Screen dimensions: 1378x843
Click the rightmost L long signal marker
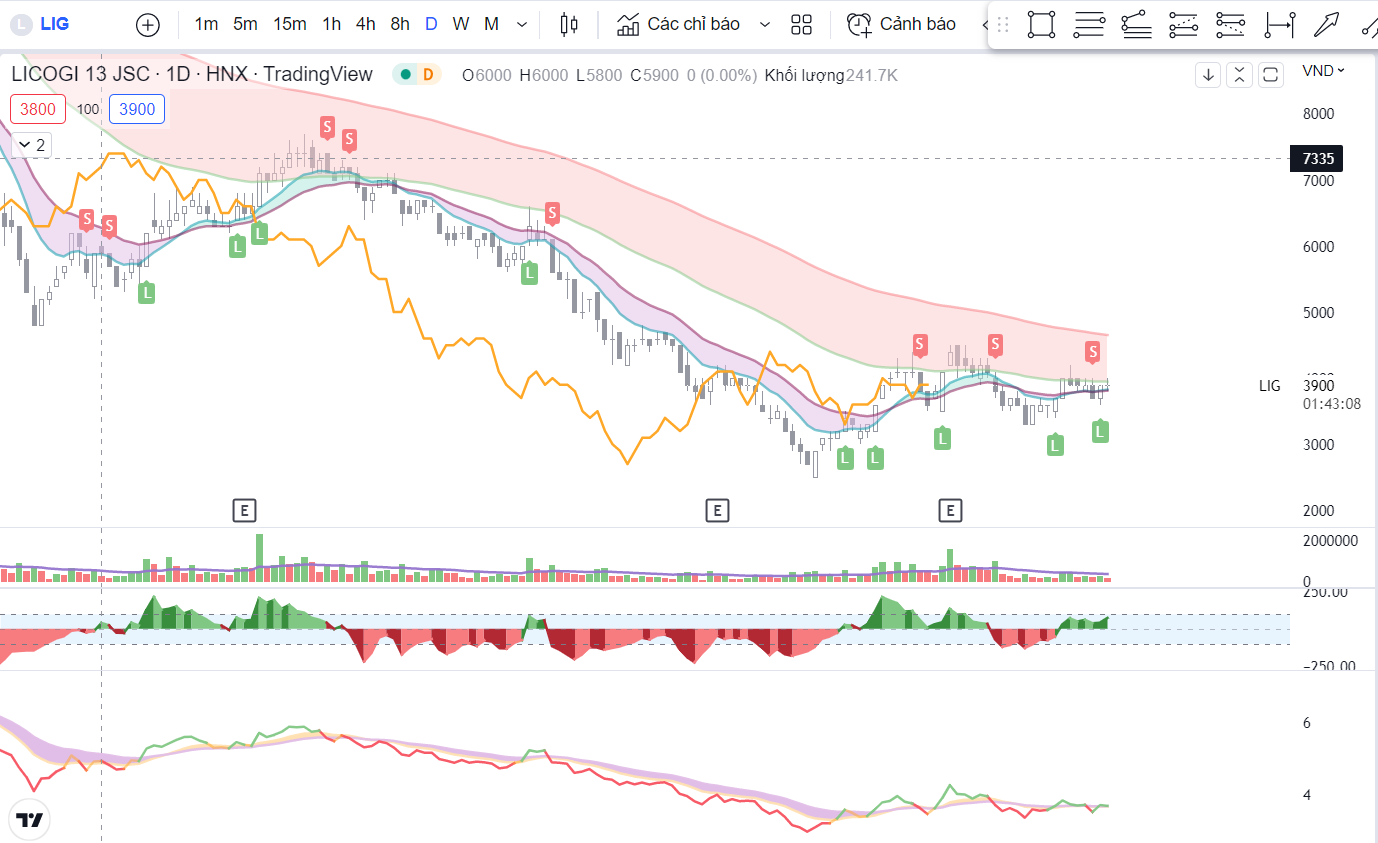[1100, 431]
